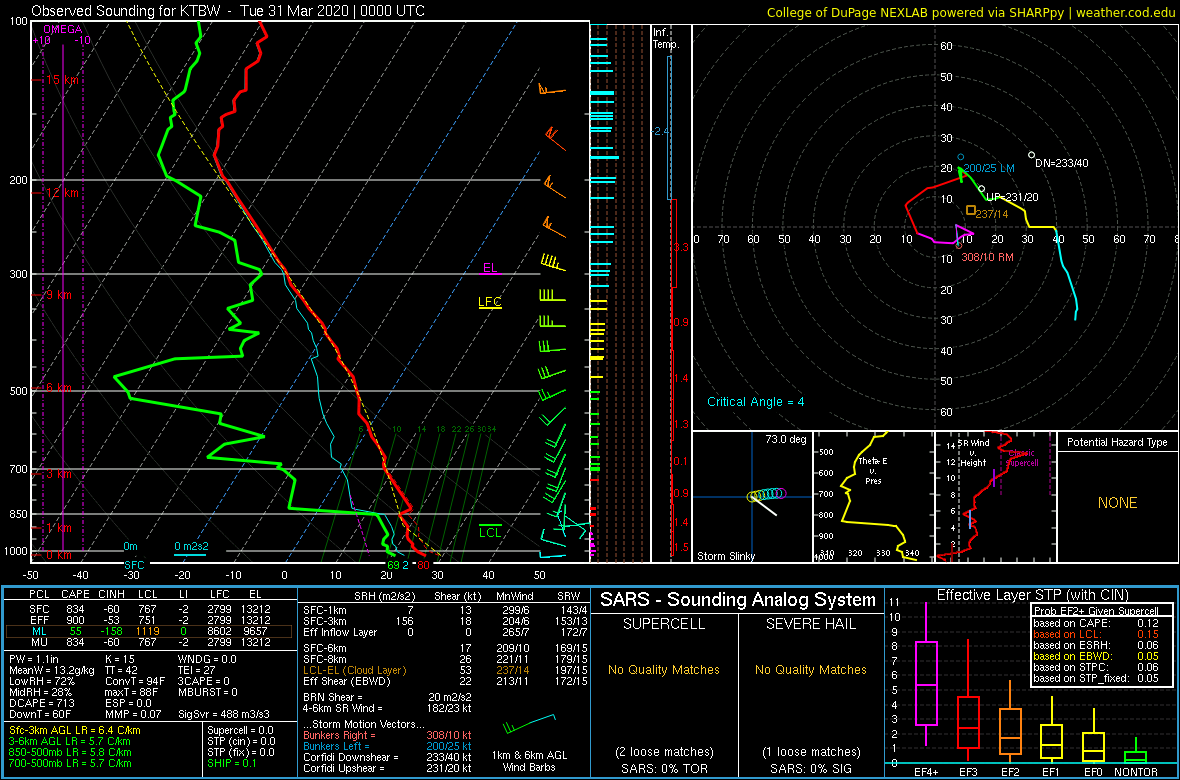1180x780 pixels.
Task: Click the red 'based on LCL' probability row
Action: click(1095, 634)
